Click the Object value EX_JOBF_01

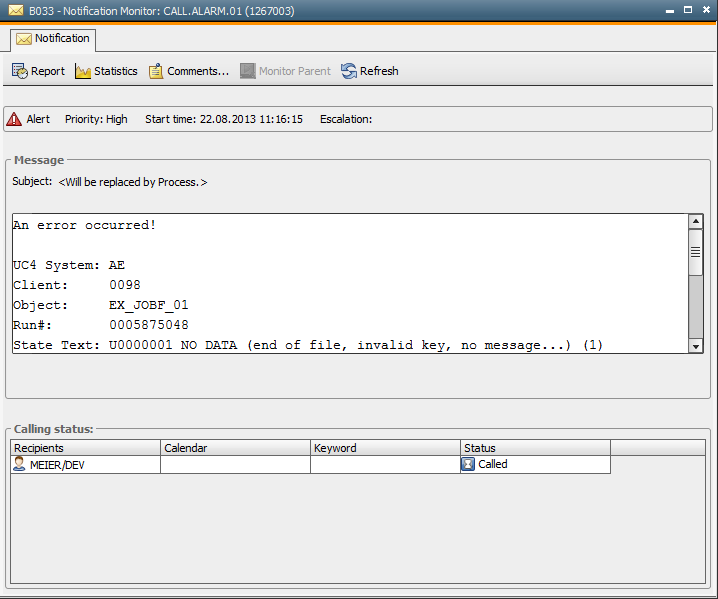[148, 305]
